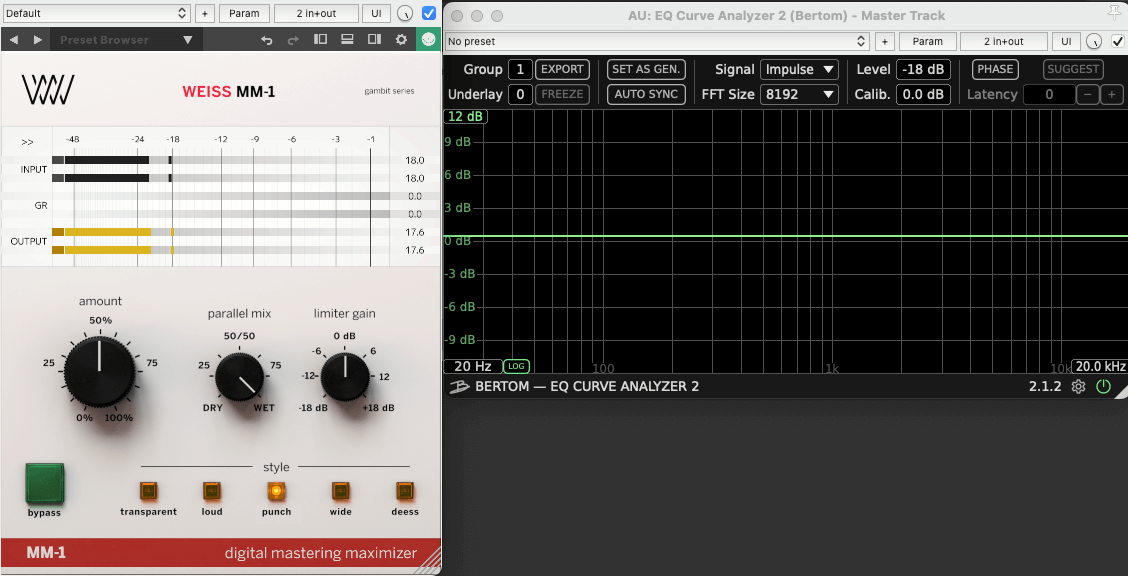
Task: Uncheck the Weiss plugin enable checkbox
Action: tap(429, 13)
